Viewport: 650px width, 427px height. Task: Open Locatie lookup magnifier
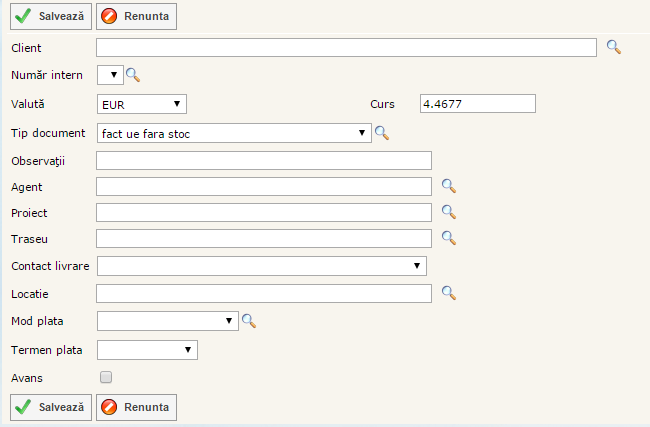point(449,293)
